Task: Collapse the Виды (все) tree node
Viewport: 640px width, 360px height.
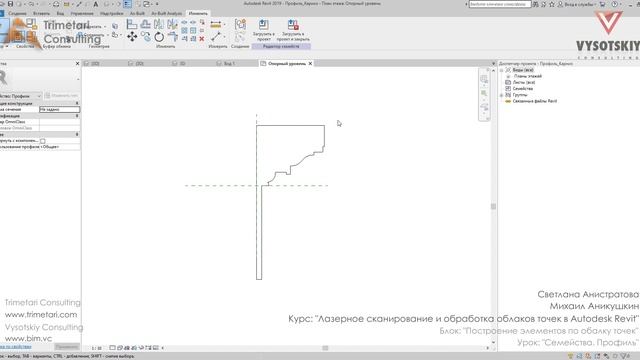Action: tap(502, 70)
